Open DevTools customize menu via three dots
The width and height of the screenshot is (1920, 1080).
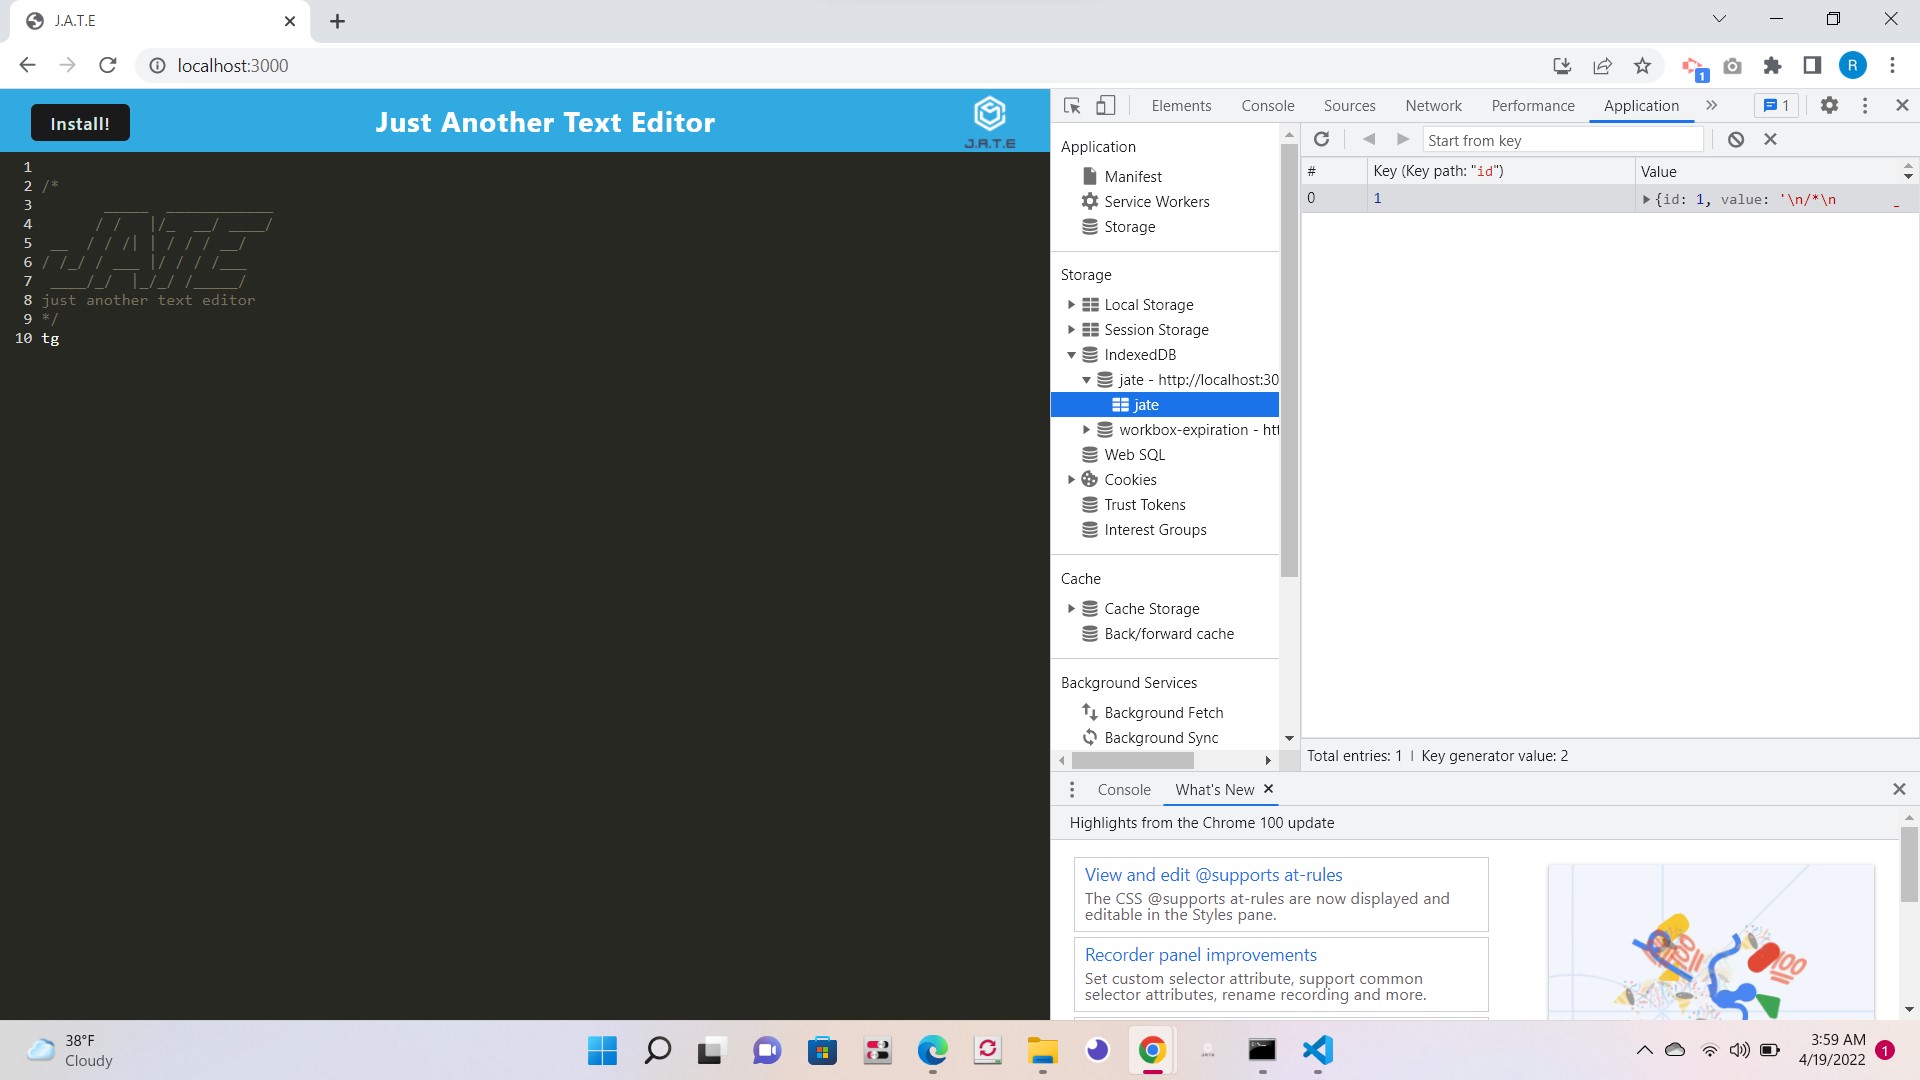click(x=1864, y=105)
